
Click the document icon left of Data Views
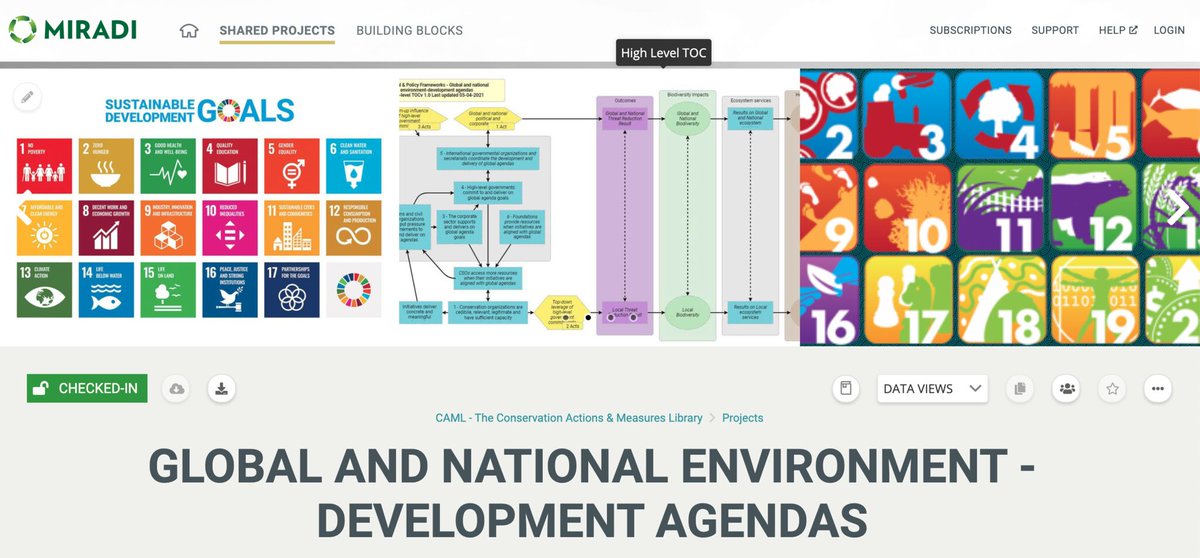click(x=846, y=389)
